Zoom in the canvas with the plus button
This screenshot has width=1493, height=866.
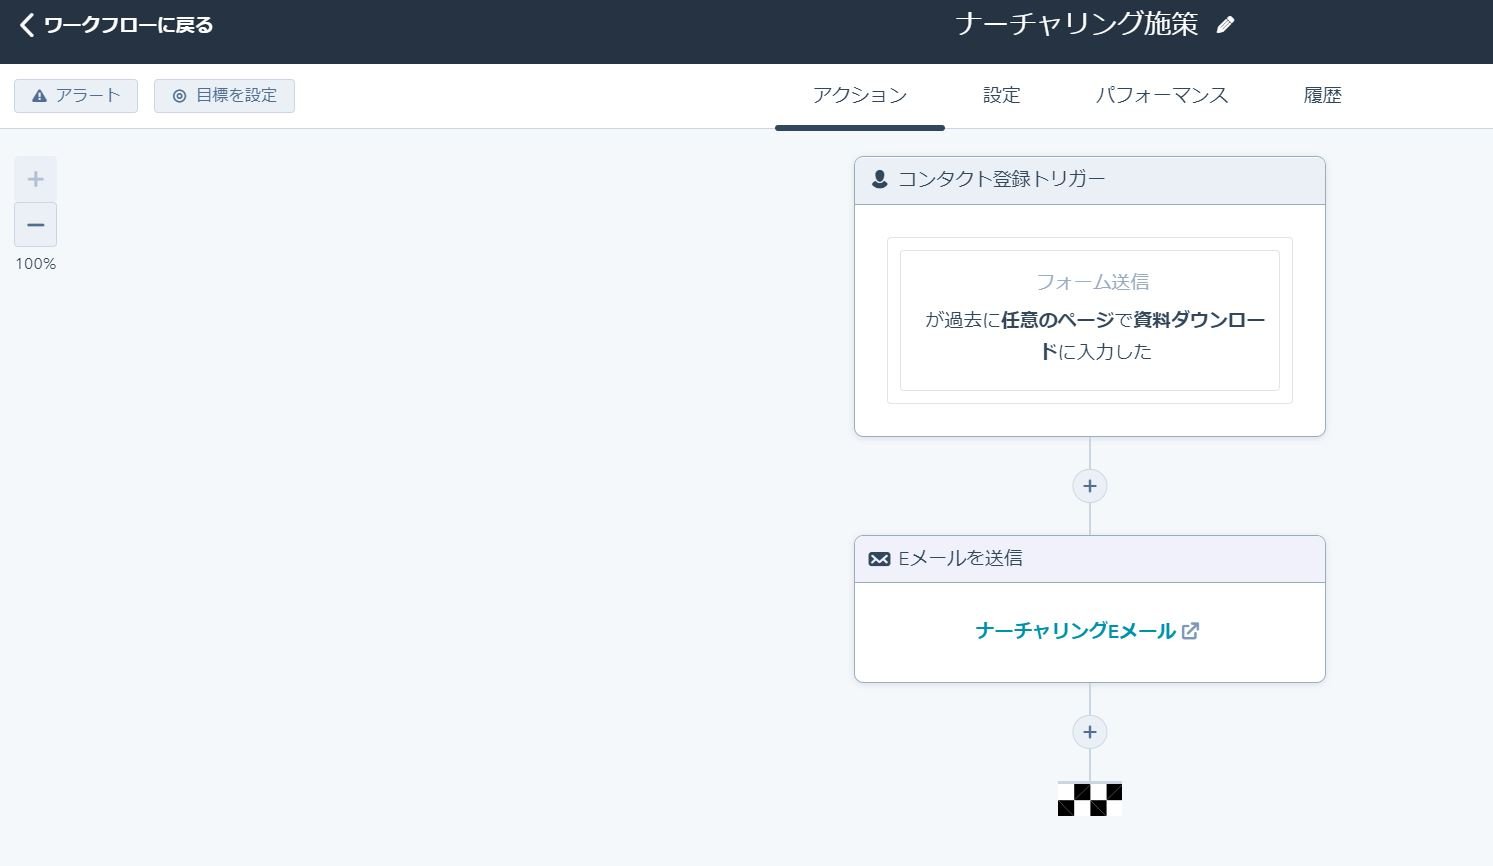(x=36, y=179)
